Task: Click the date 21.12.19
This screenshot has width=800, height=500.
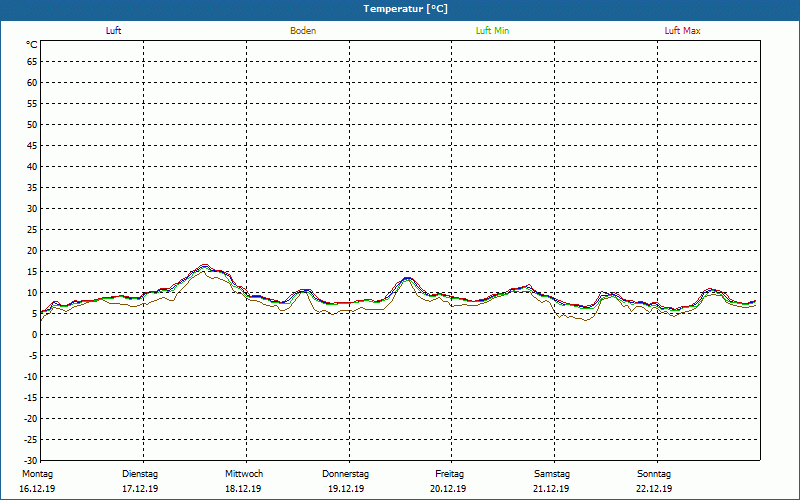Action: tap(551, 489)
